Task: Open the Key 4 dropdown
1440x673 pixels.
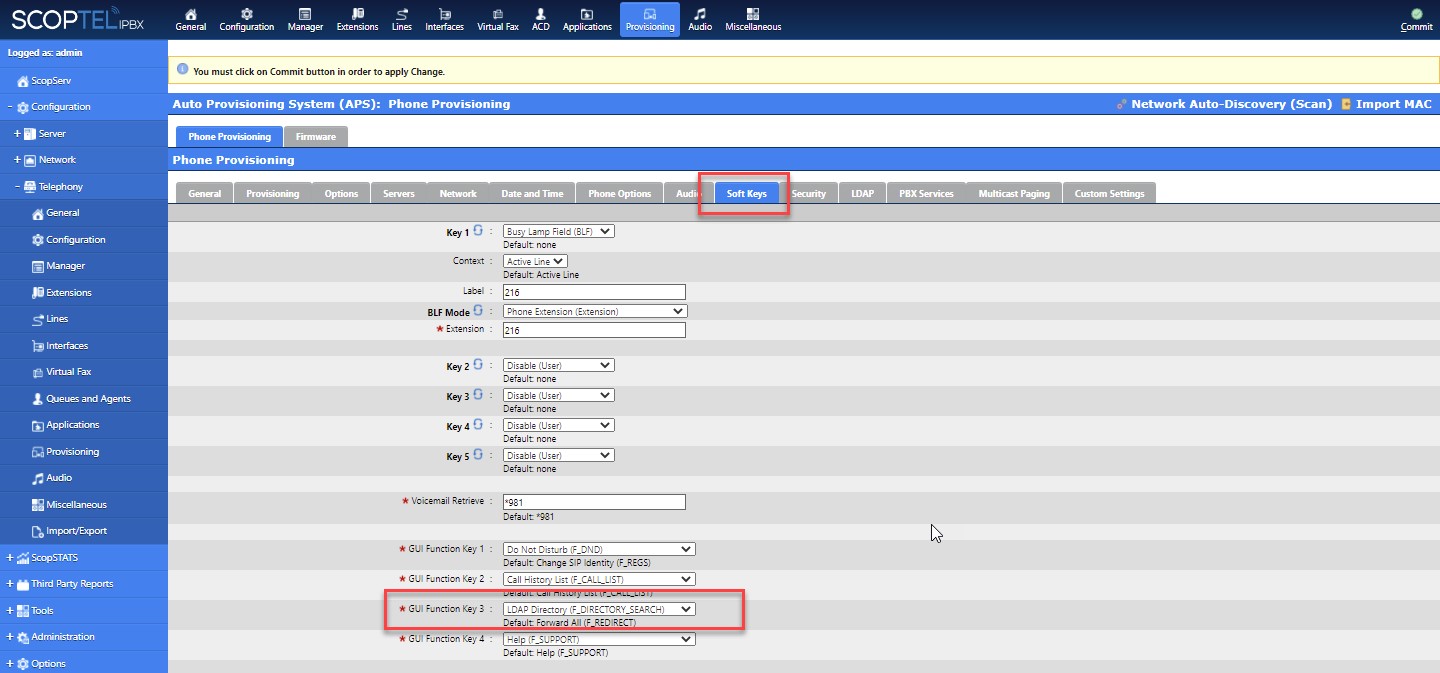Action: tap(559, 425)
